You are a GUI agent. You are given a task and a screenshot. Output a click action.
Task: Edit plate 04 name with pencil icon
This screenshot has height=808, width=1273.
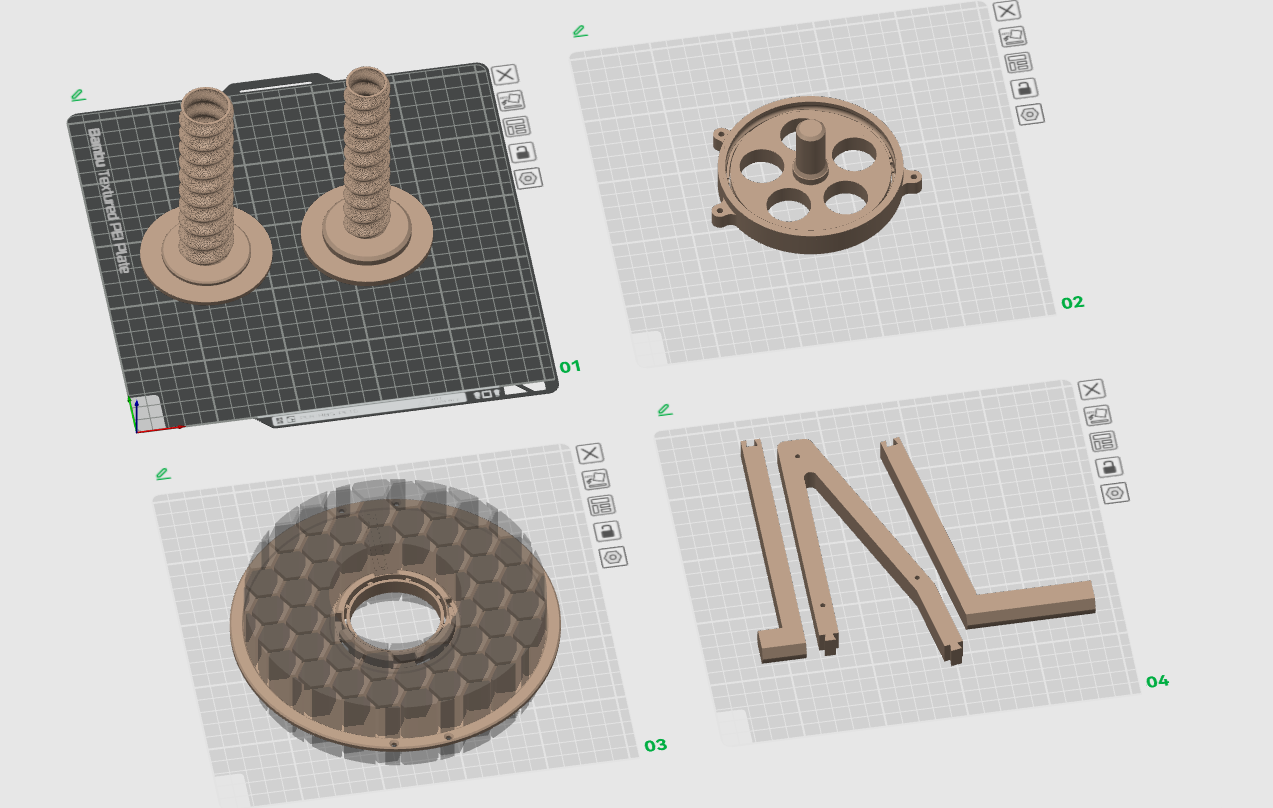(x=665, y=409)
